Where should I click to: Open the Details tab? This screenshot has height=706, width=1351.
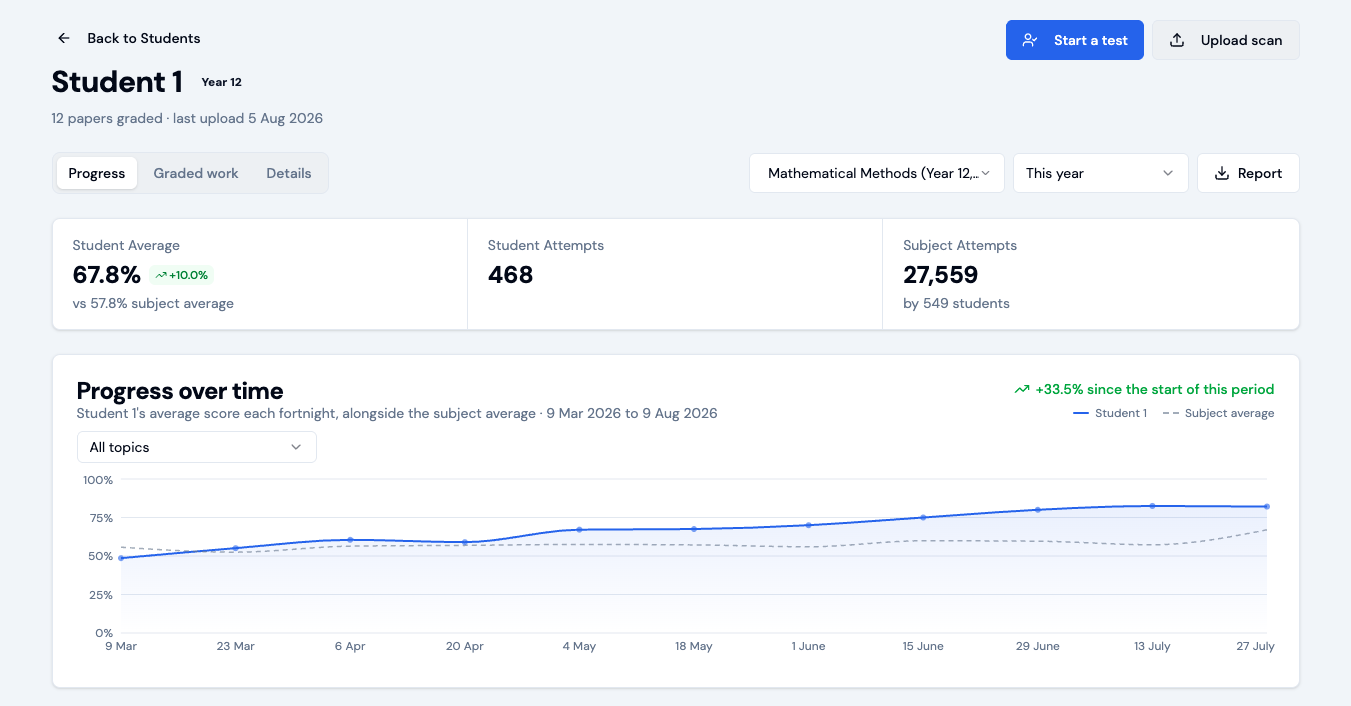289,173
